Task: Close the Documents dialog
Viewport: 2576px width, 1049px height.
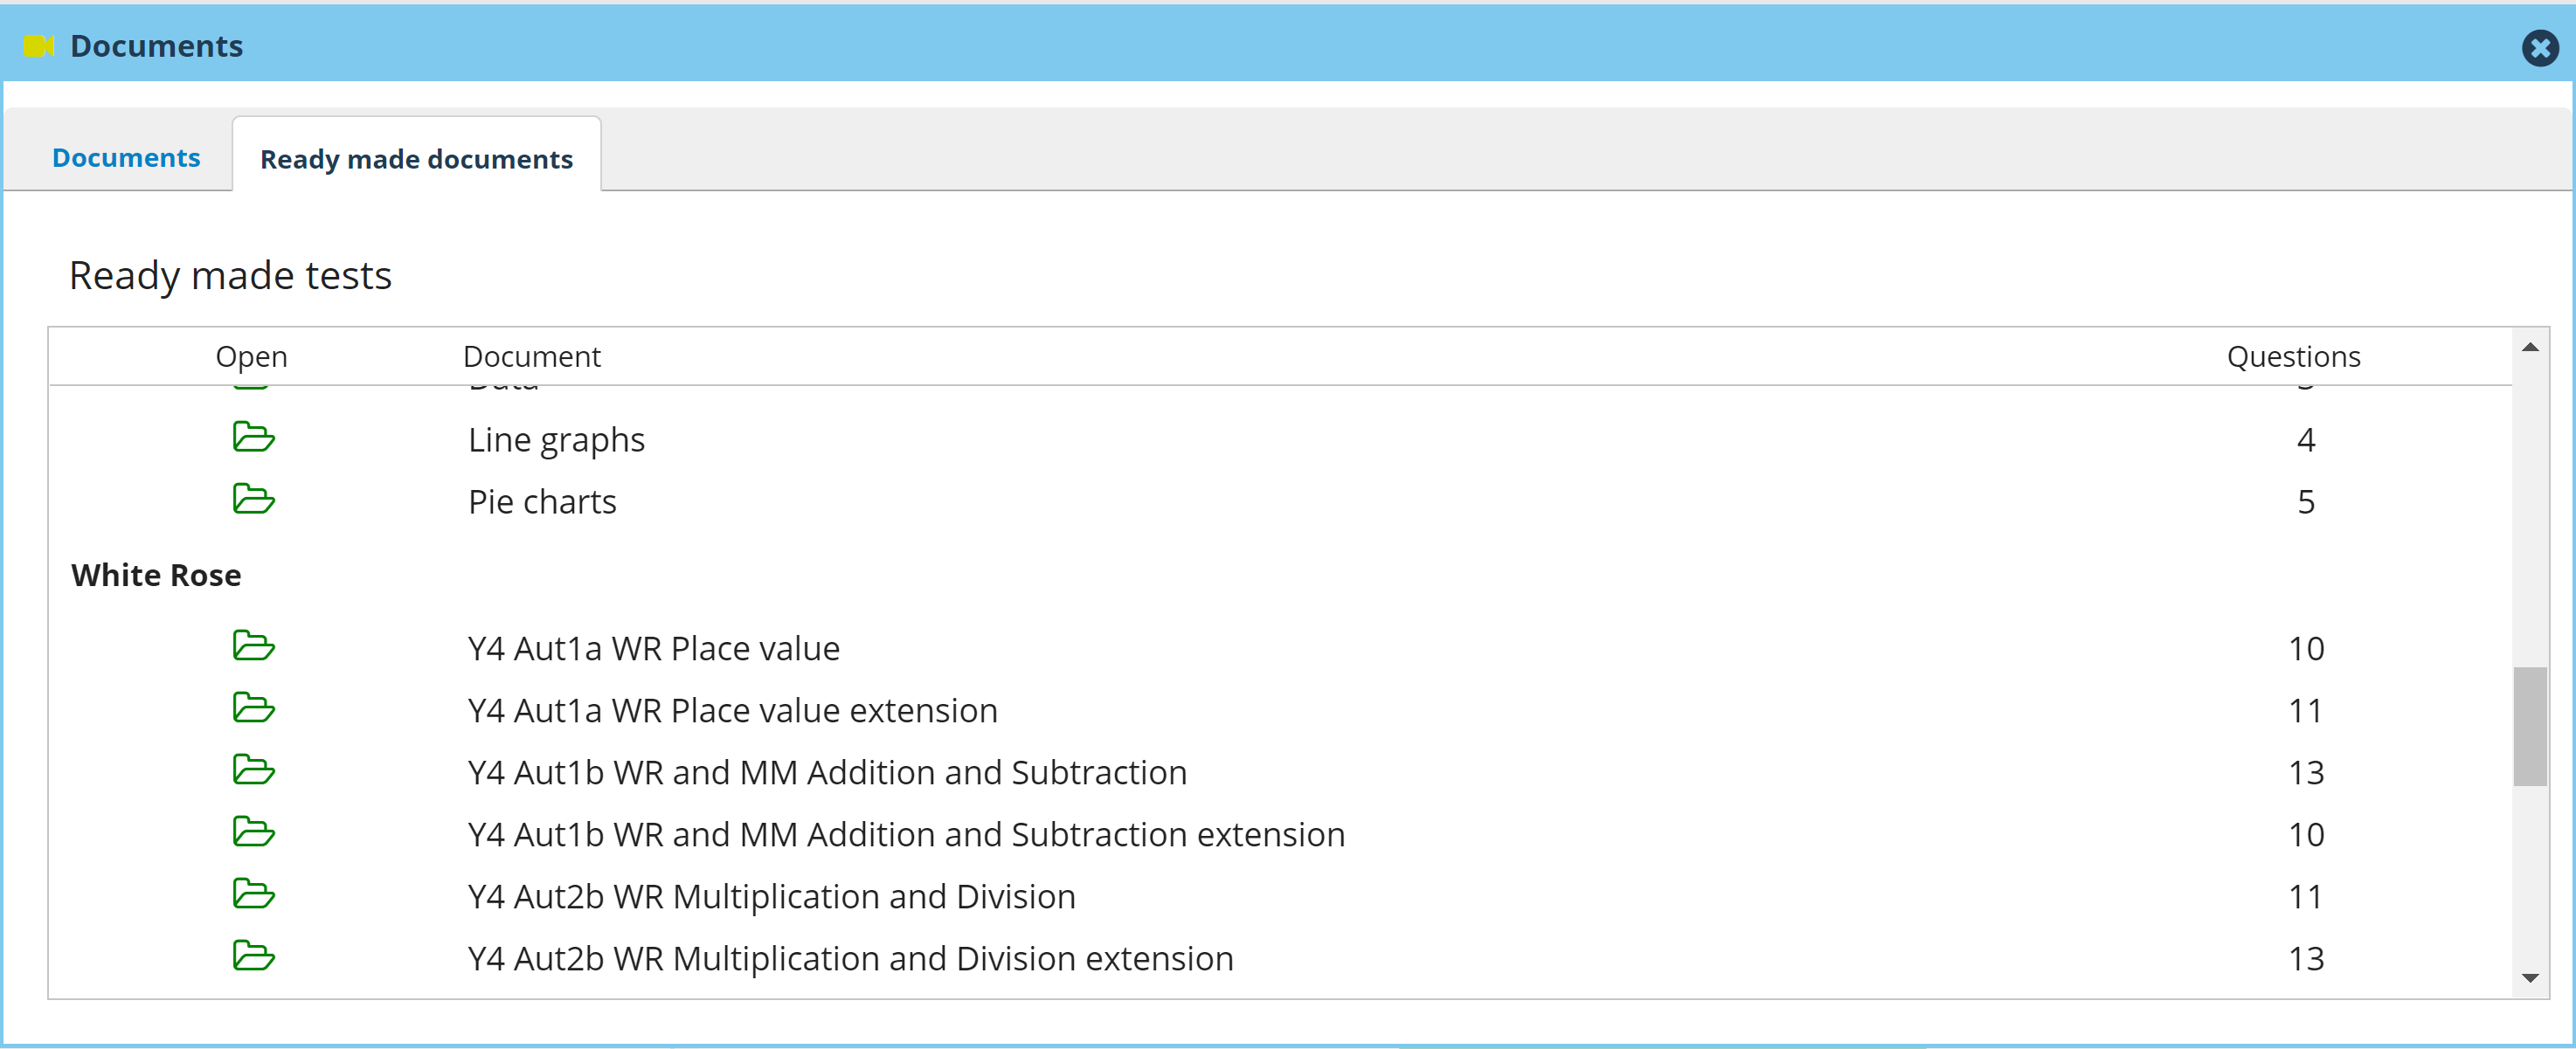Action: tap(2539, 48)
